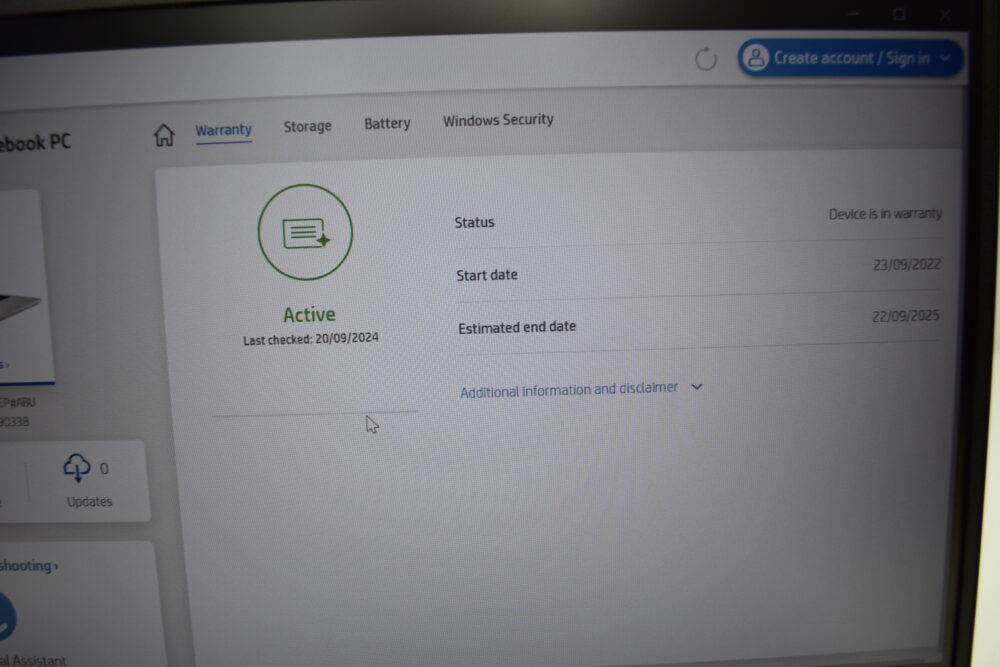This screenshot has height=667, width=1000.
Task: Close the window with X button
Action: click(x=945, y=15)
